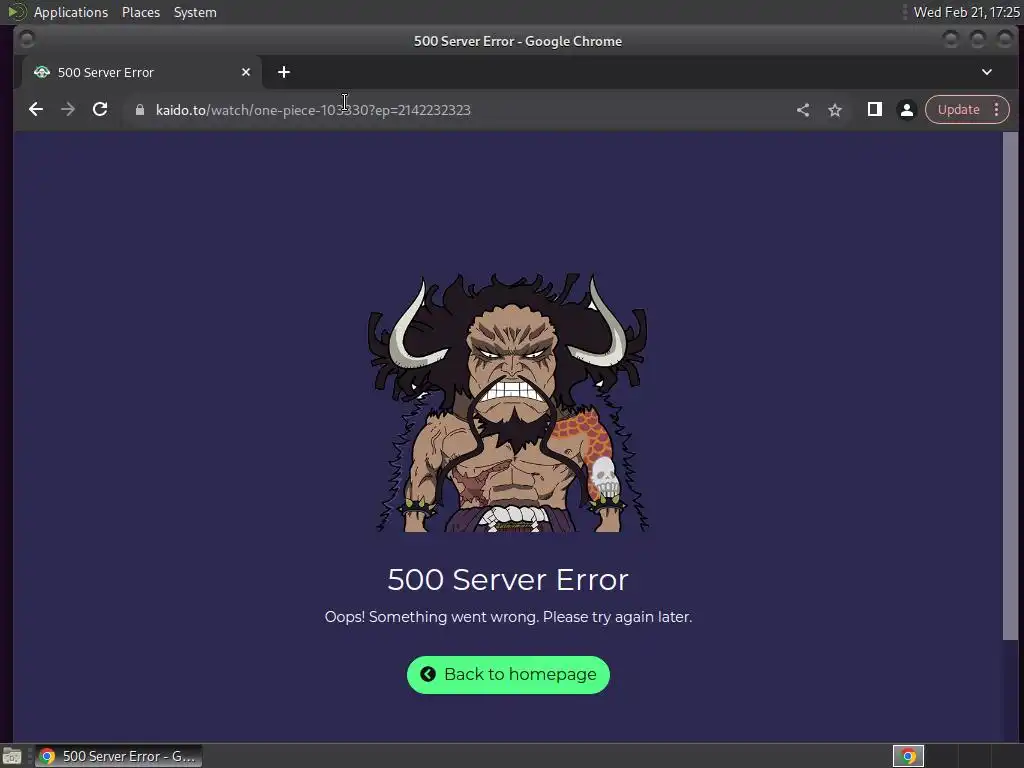Reload the current page

[x=100, y=110]
